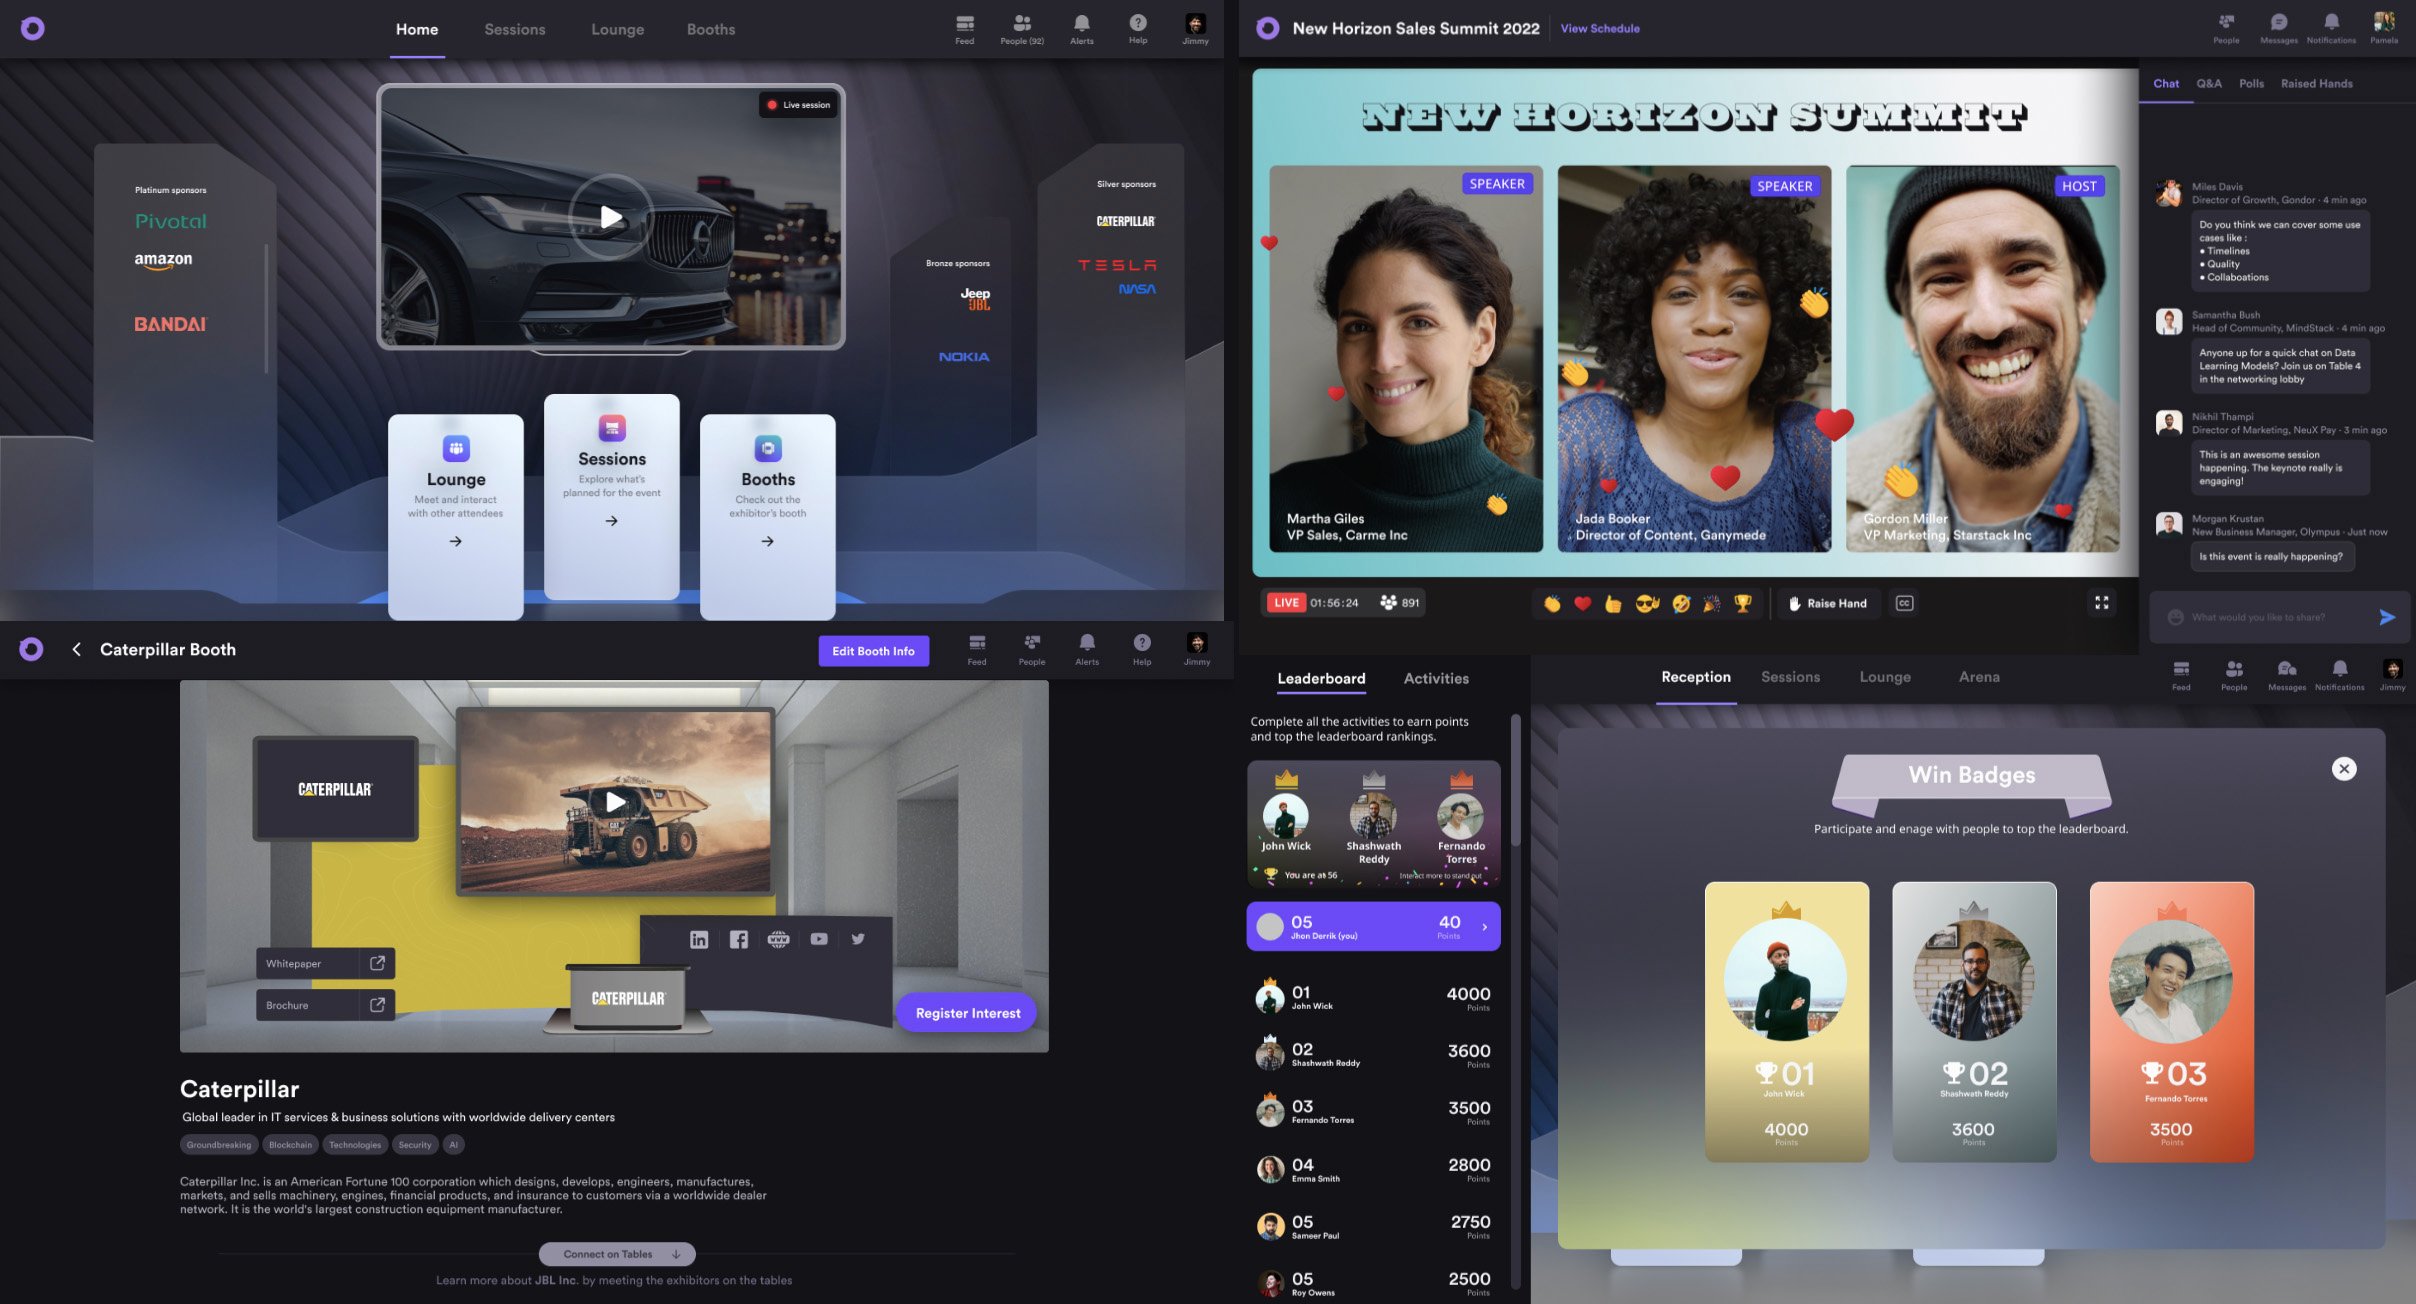
Task: Open the Booths card on Home
Action: [x=767, y=517]
